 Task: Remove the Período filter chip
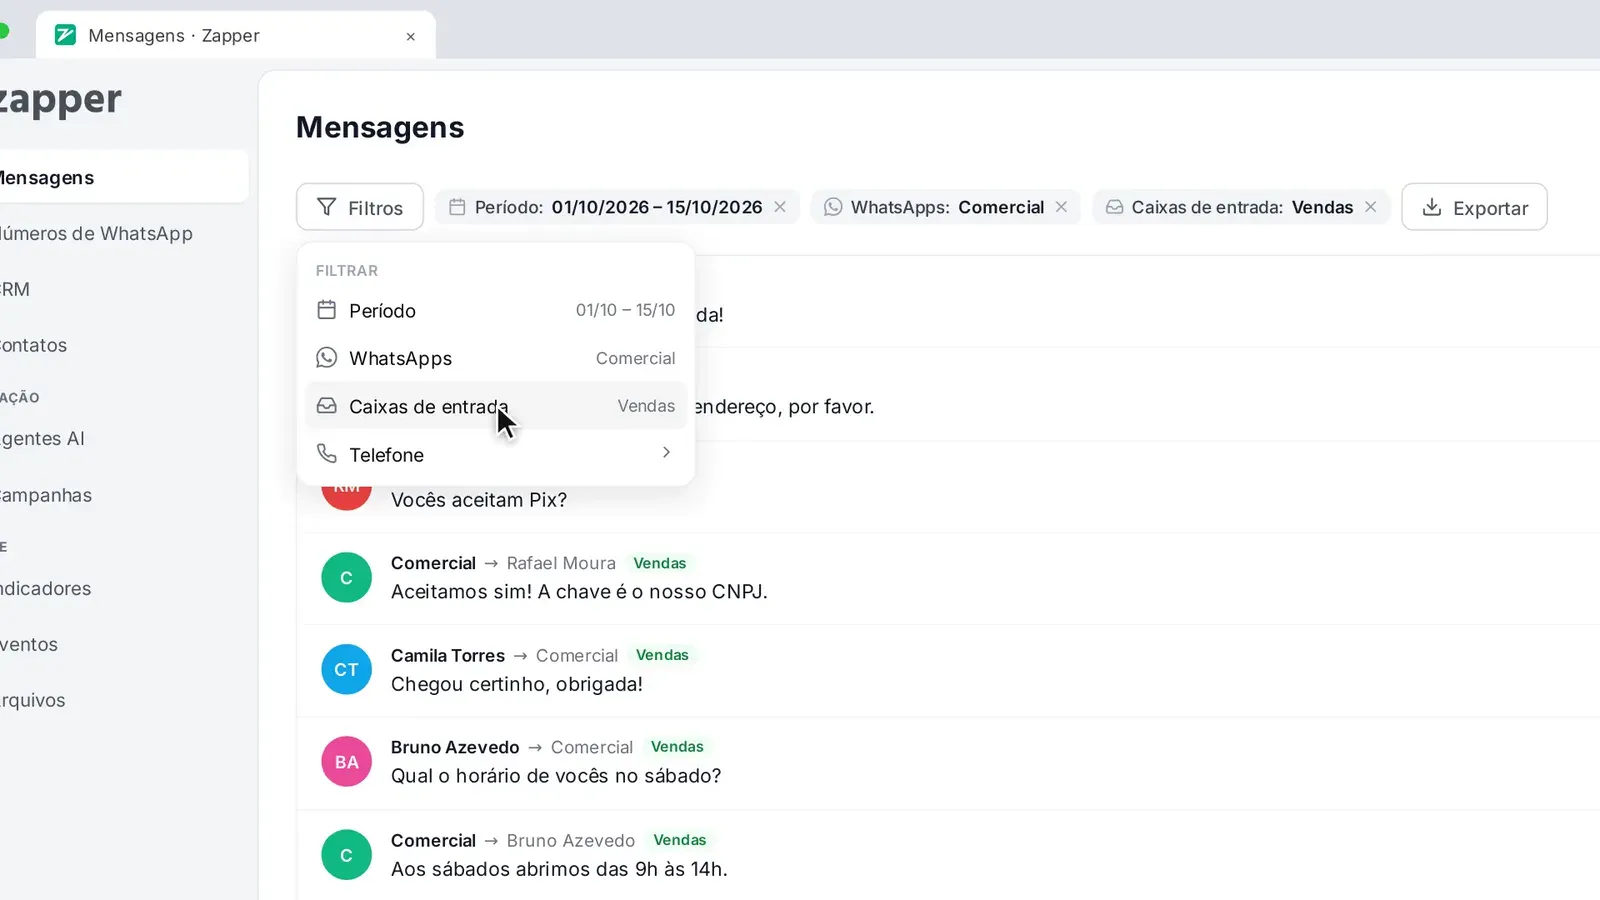click(780, 207)
